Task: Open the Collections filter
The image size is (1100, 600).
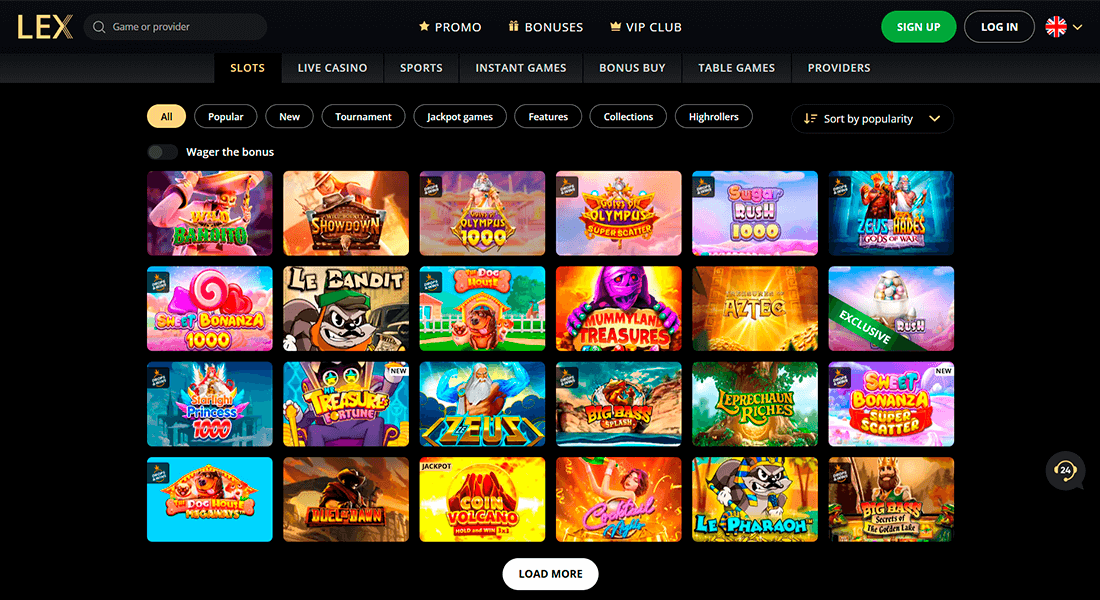Action: point(629,116)
